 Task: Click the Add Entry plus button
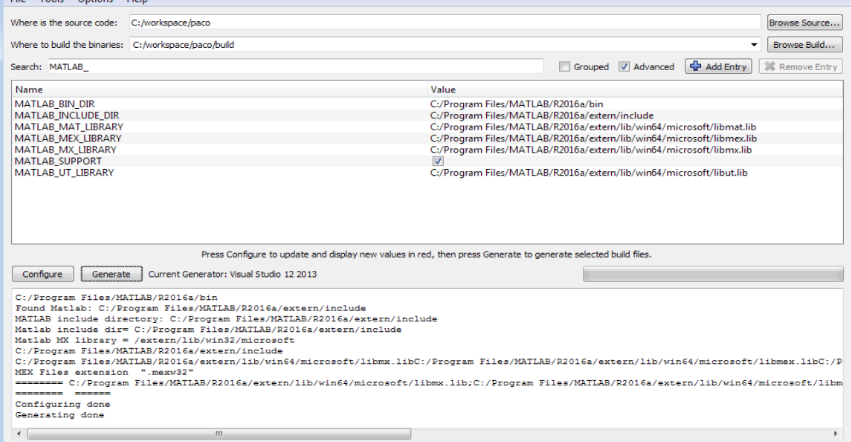point(718,66)
